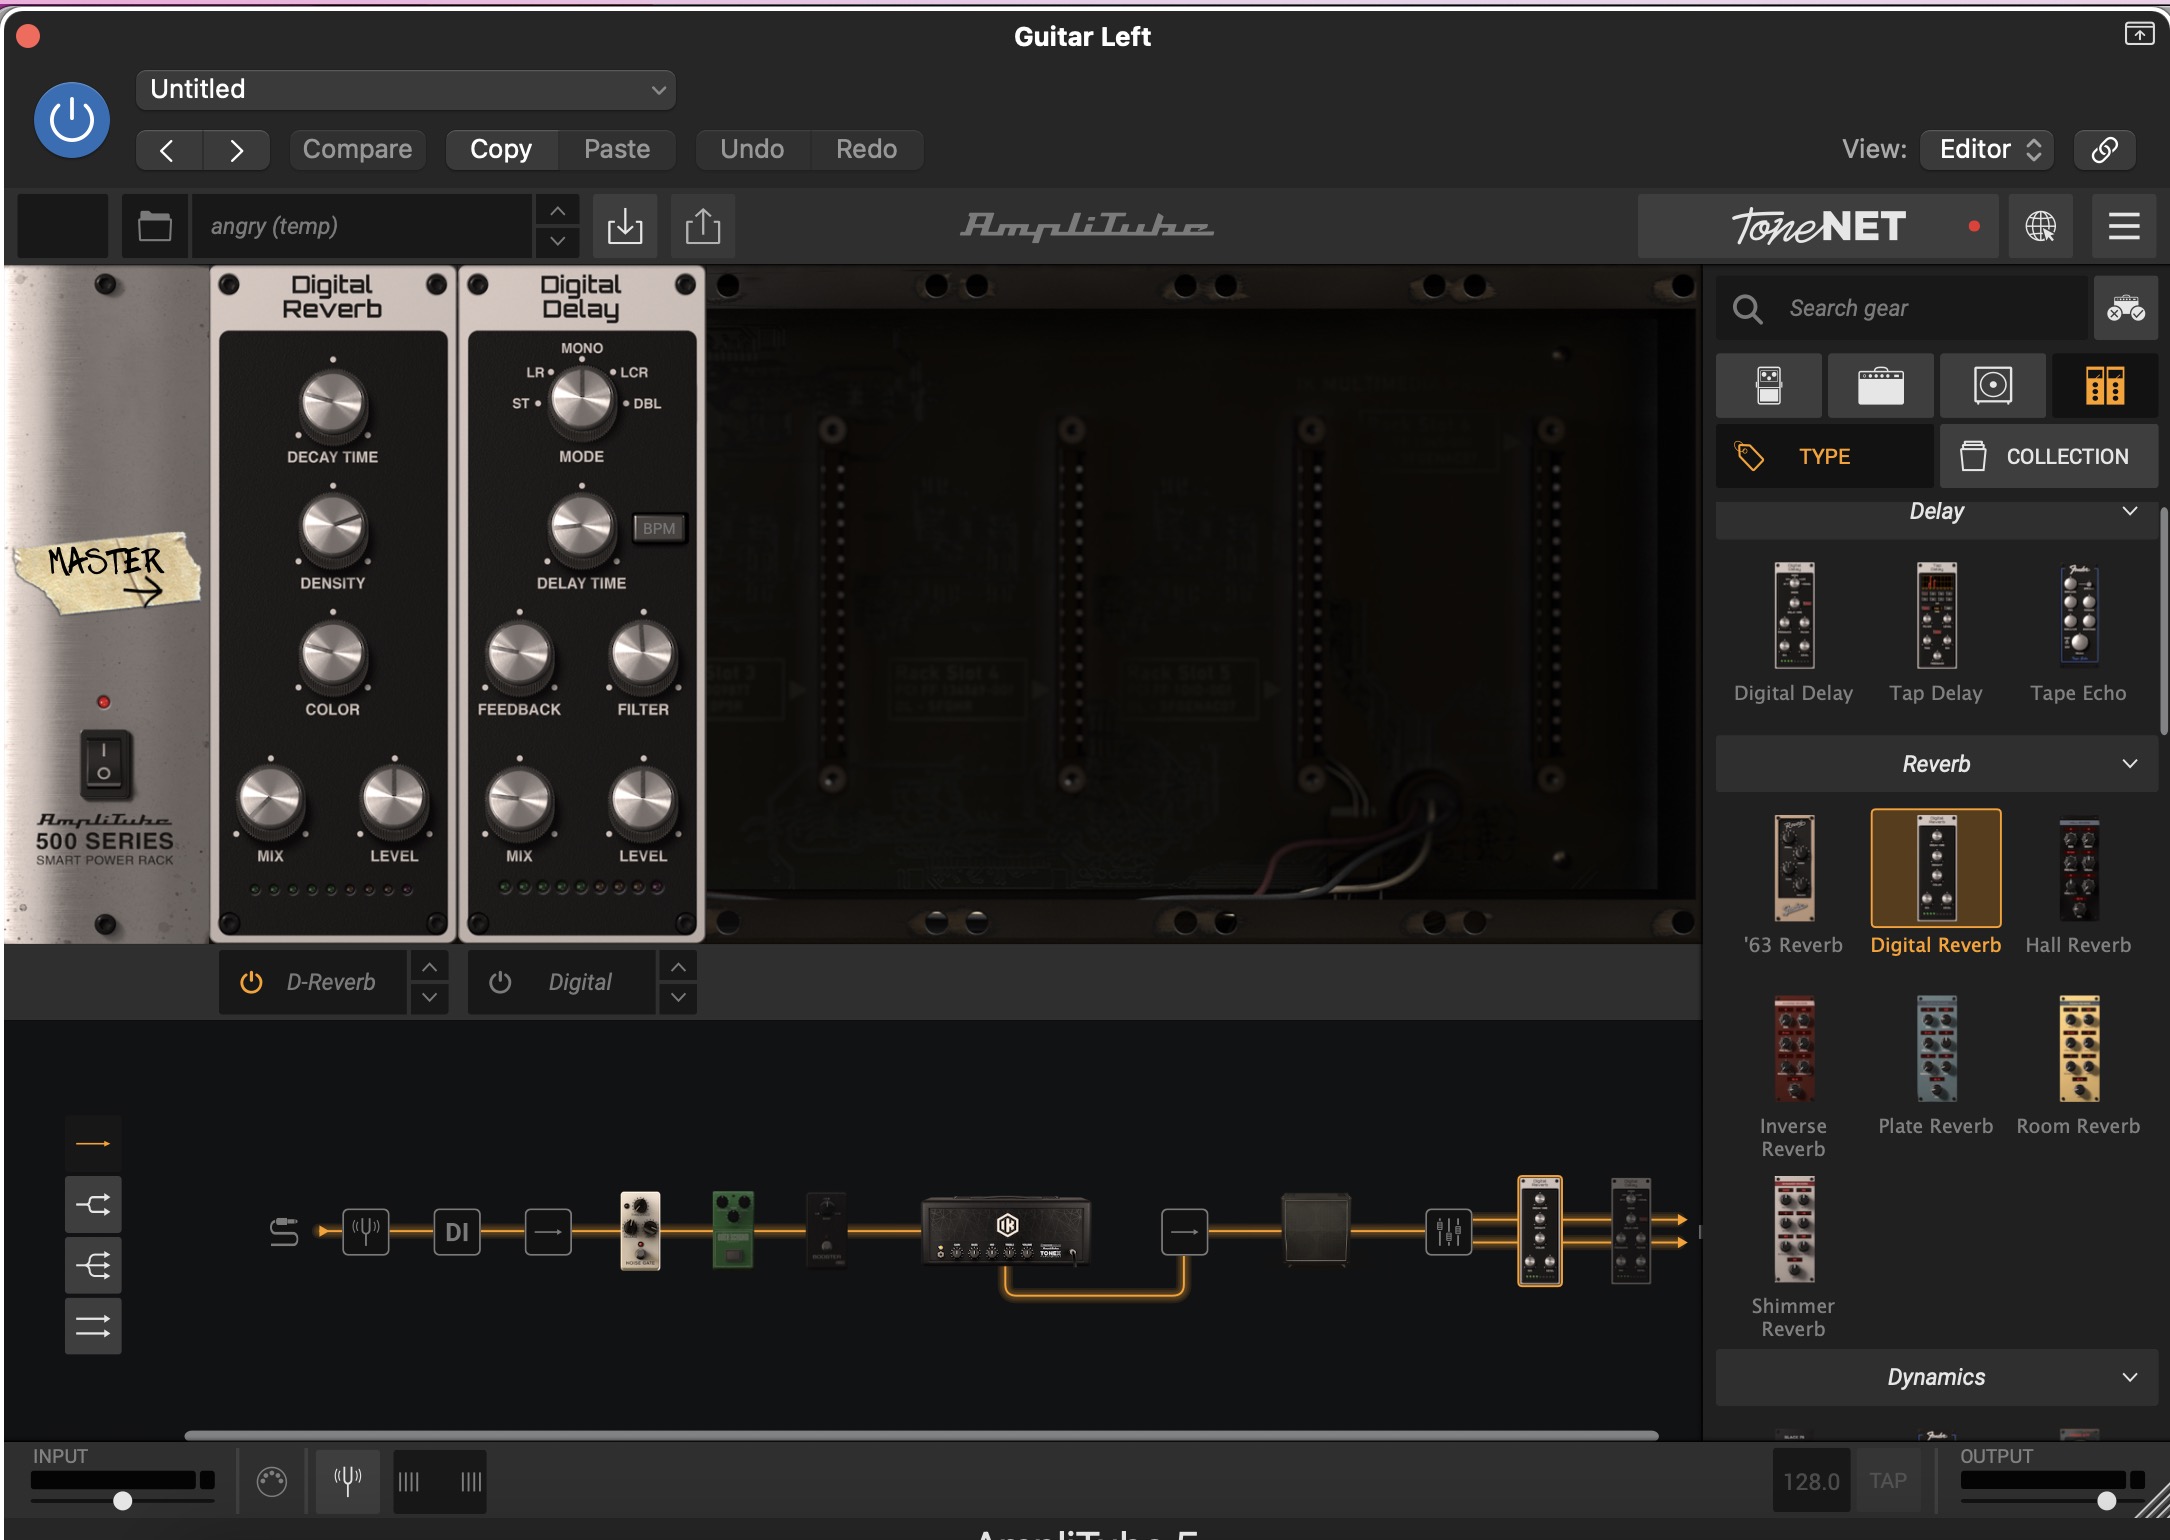Click D-Reverb slot up arrow
2170x1540 pixels.
click(429, 967)
